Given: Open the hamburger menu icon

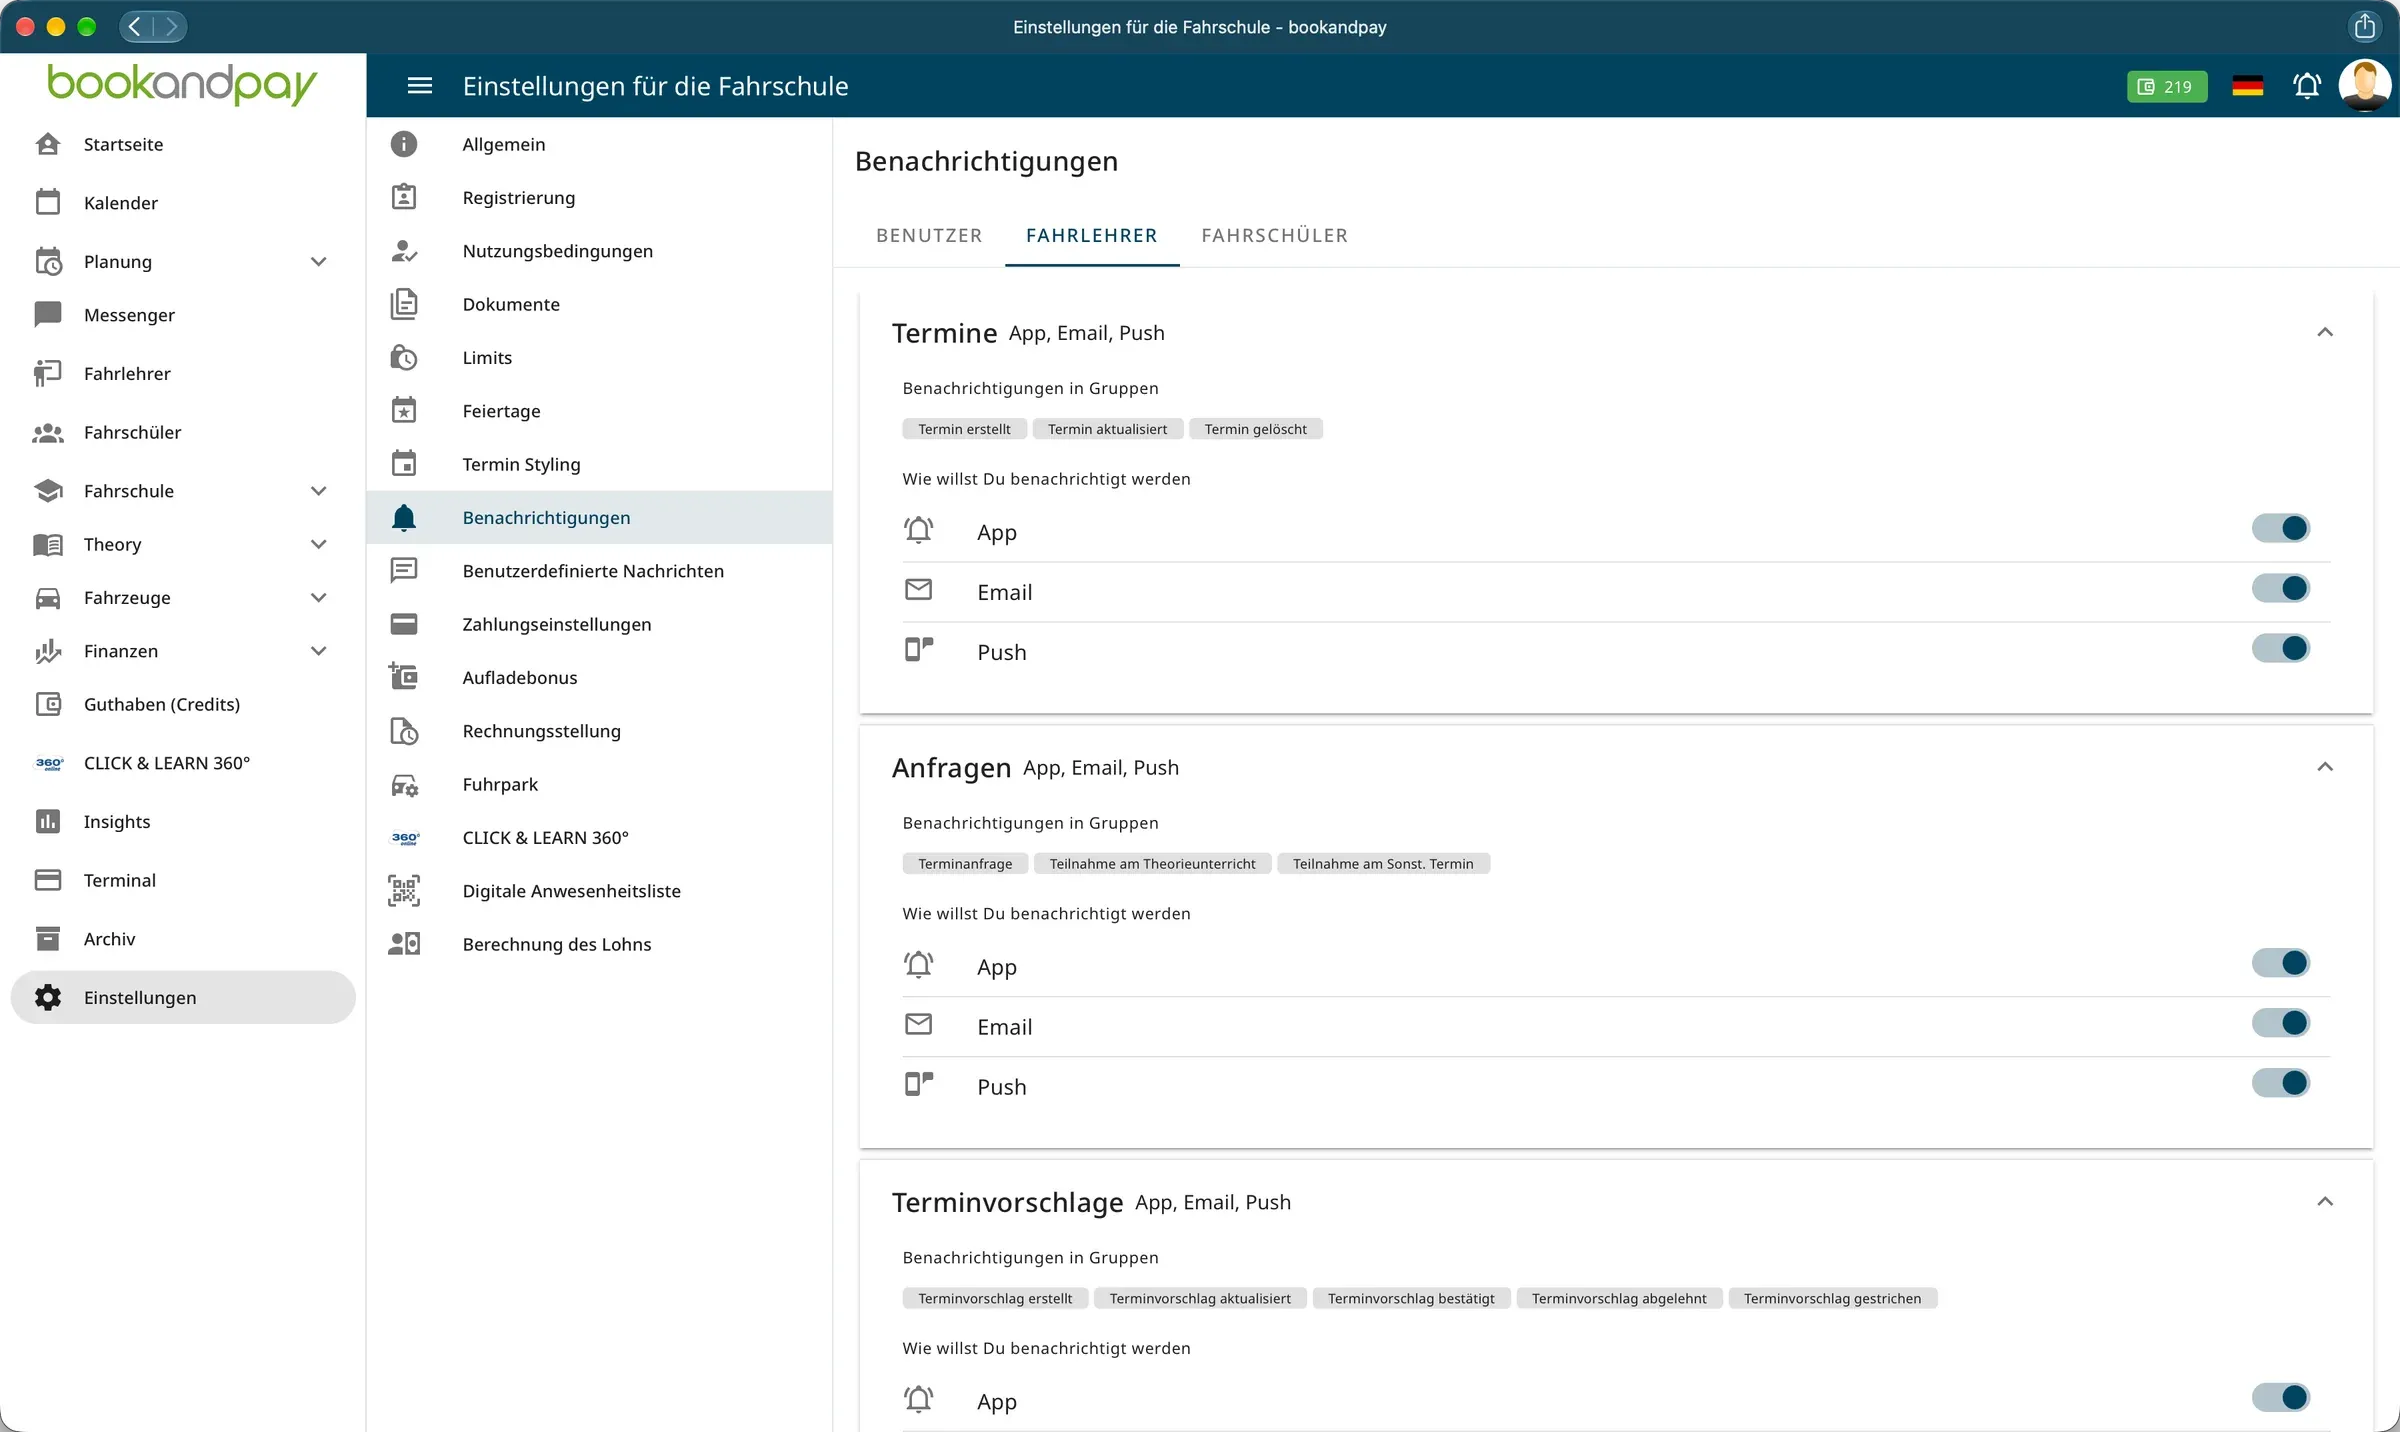Looking at the screenshot, I should 420,86.
